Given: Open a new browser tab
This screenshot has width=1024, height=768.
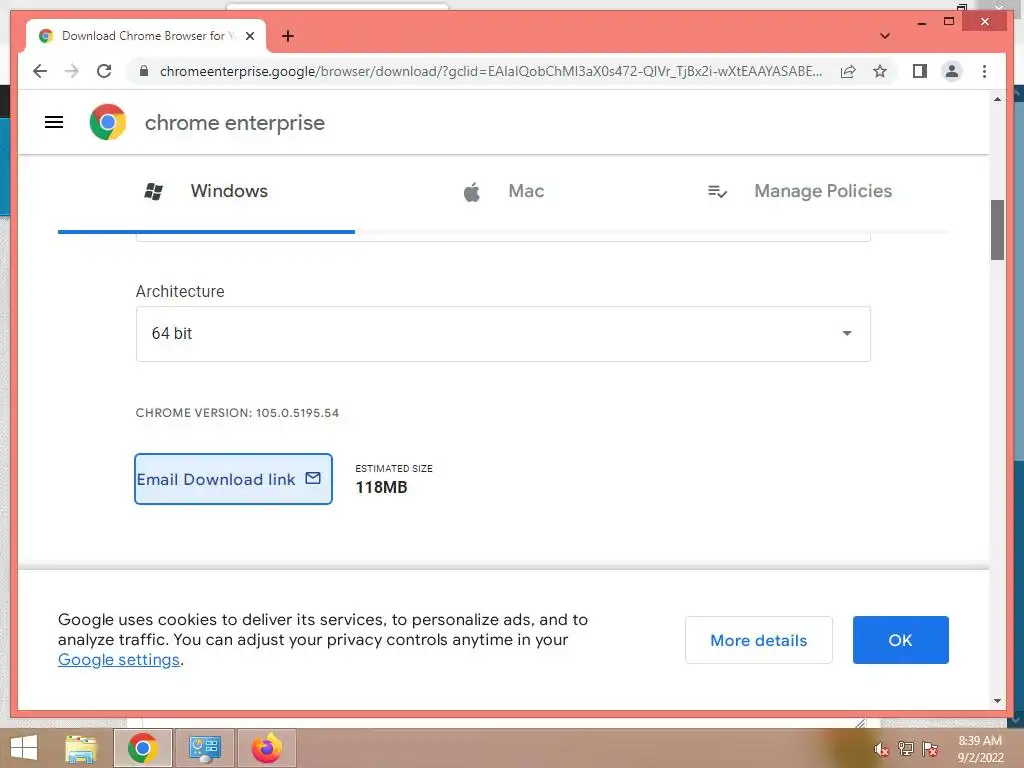Looking at the screenshot, I should [288, 36].
